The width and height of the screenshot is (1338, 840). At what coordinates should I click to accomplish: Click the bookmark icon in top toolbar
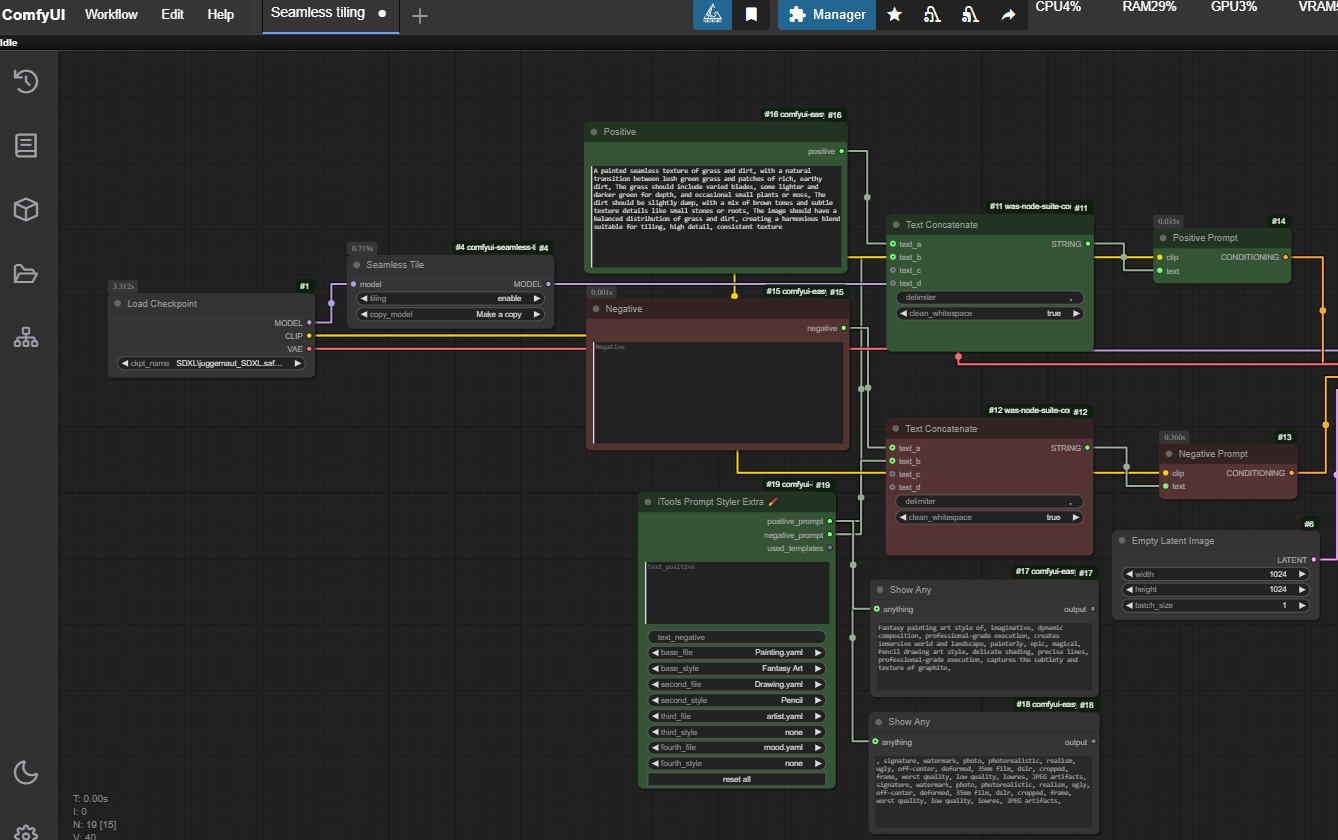pyautogui.click(x=751, y=15)
